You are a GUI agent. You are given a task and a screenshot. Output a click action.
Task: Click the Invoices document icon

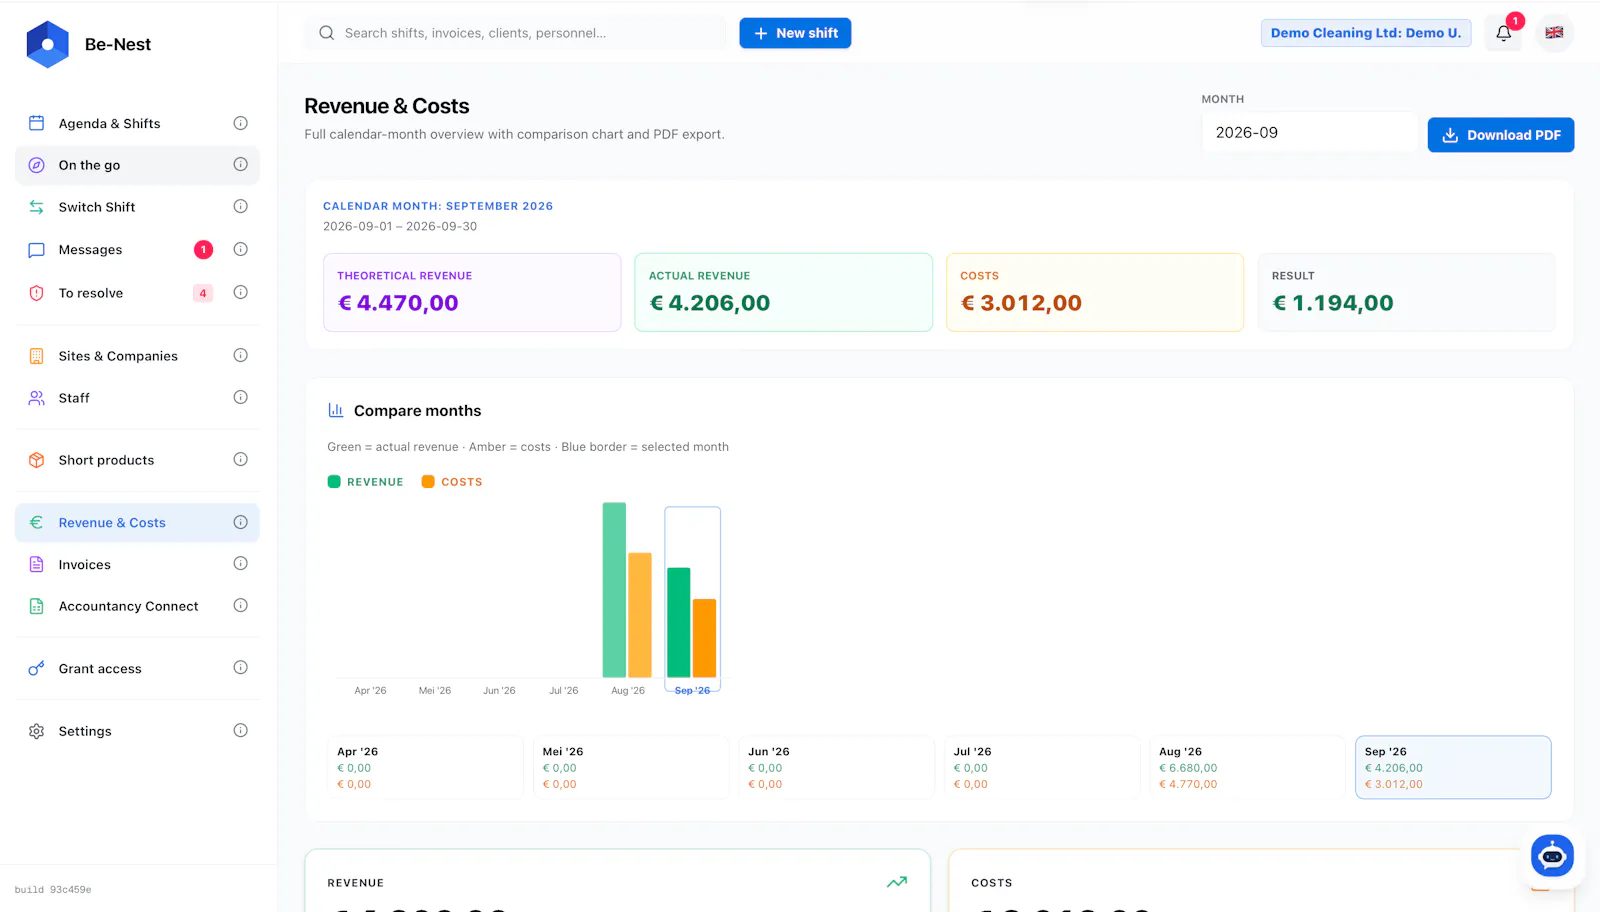pyautogui.click(x=37, y=565)
